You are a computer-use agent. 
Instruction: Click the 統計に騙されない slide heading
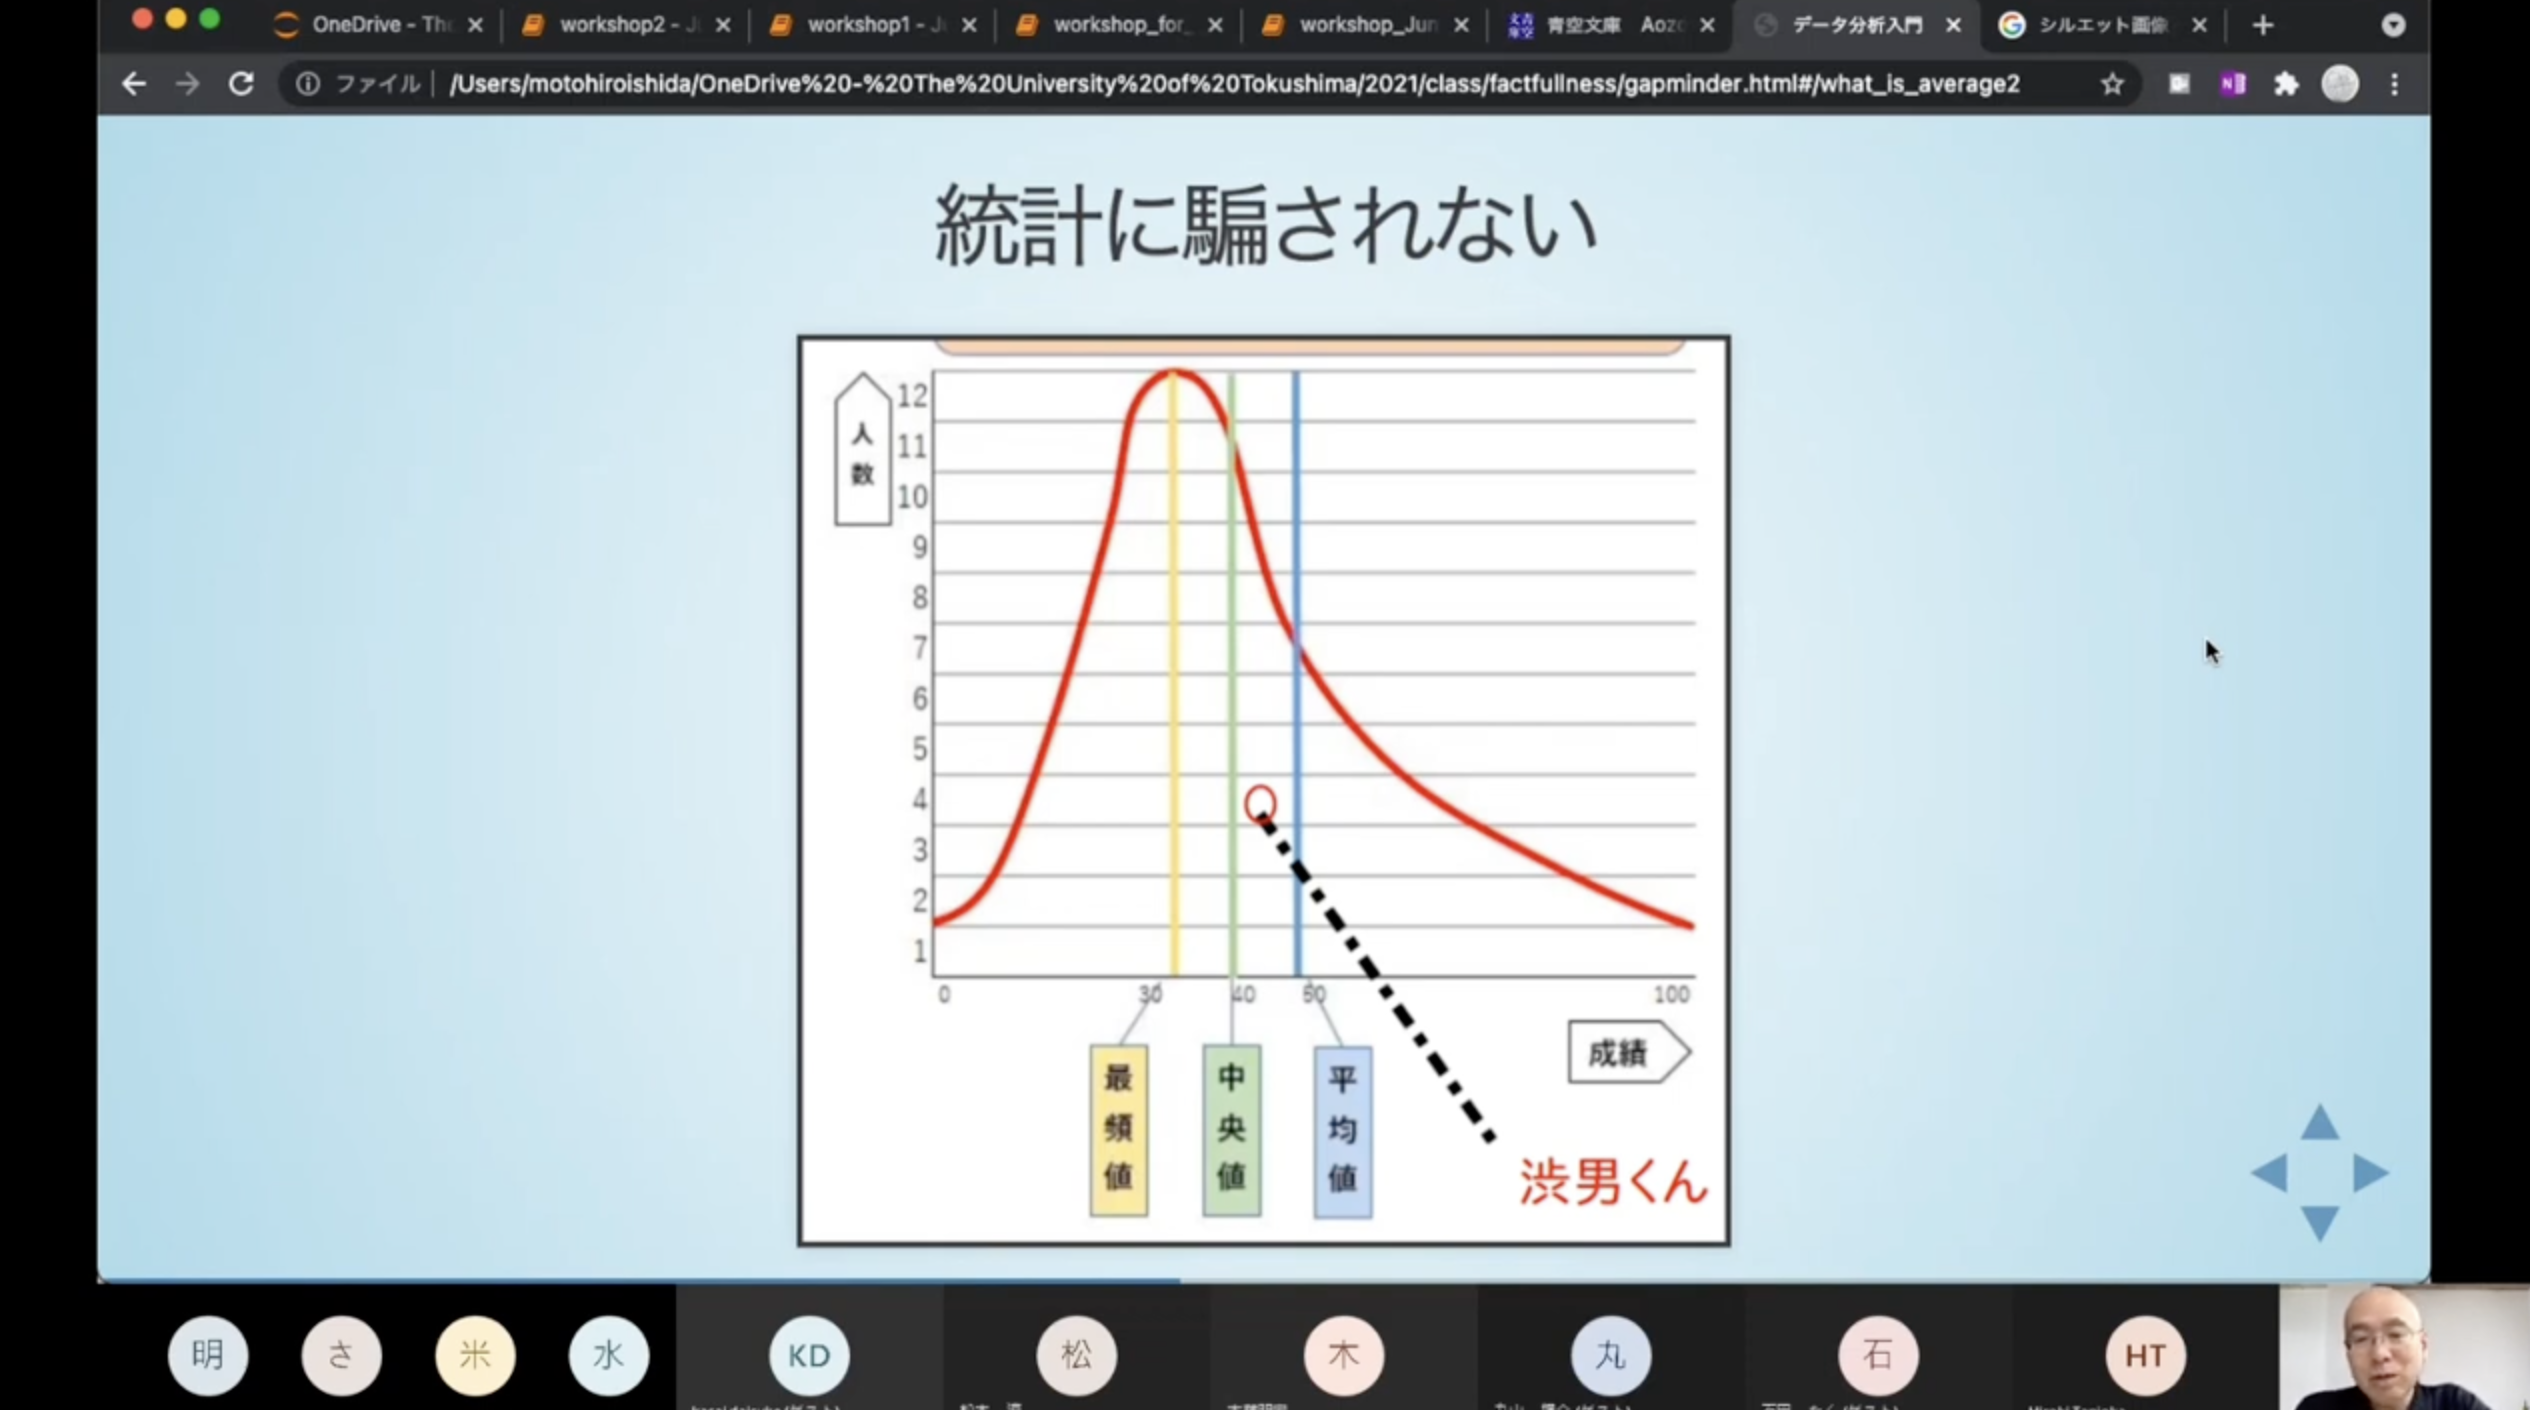pos(1265,226)
